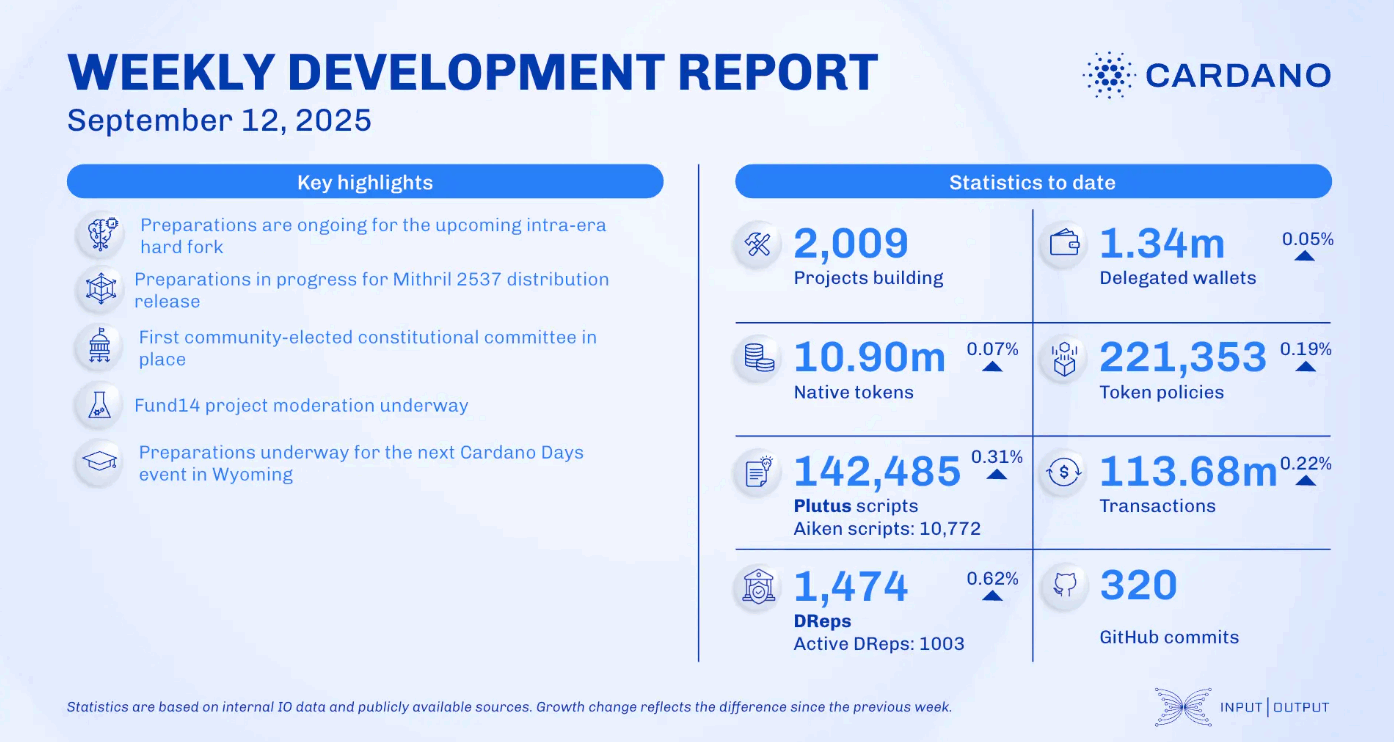Click the INPUT | OUTPUT wordmark
The image size is (1394, 742).
pyautogui.click(x=1275, y=707)
